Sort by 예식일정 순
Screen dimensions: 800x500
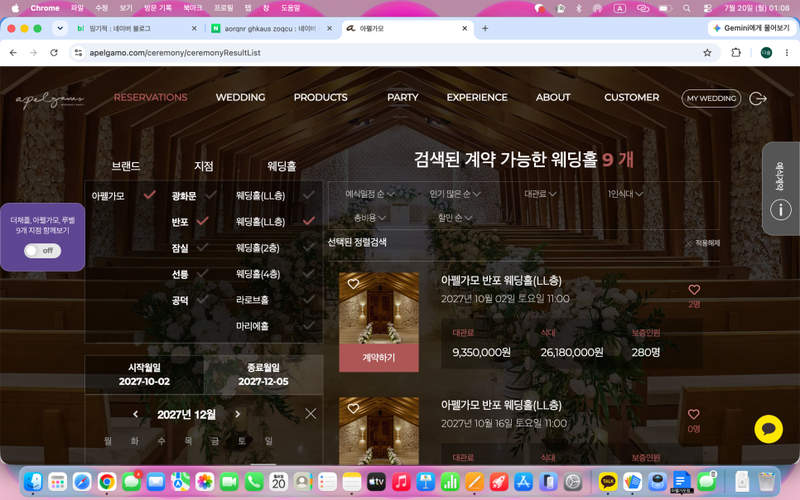click(369, 194)
